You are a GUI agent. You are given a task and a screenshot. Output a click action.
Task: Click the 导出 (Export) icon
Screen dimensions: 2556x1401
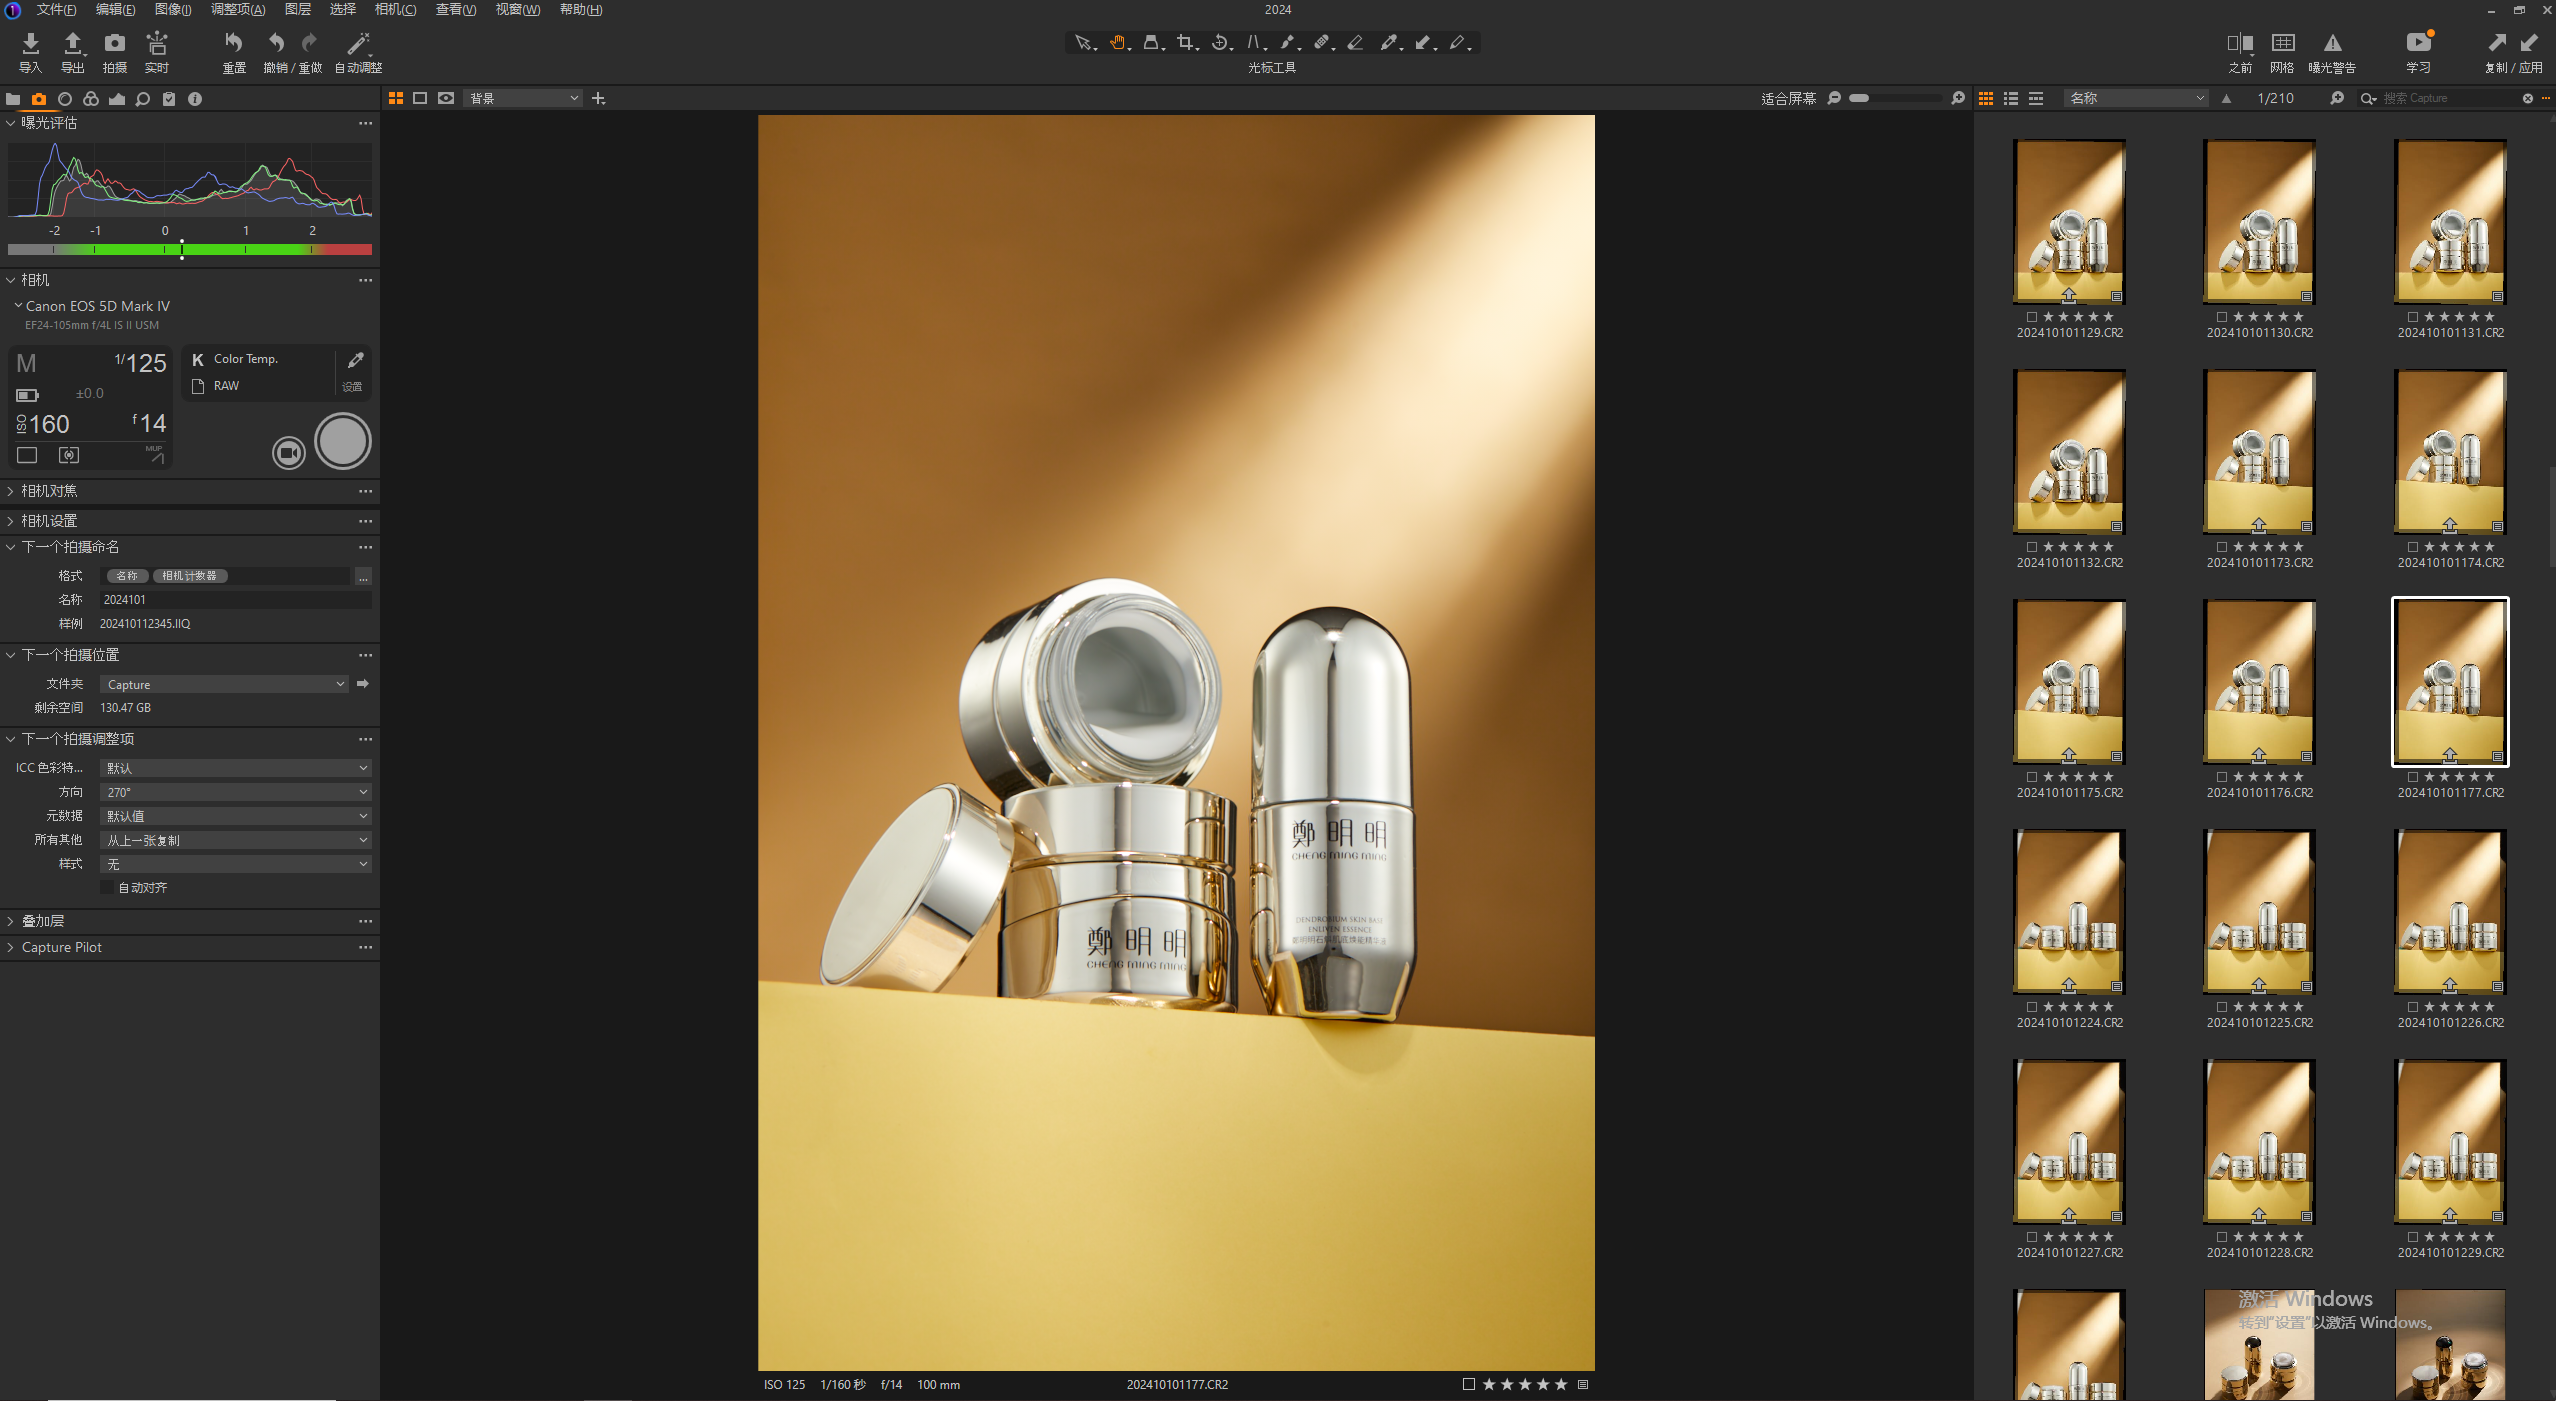coord(72,43)
